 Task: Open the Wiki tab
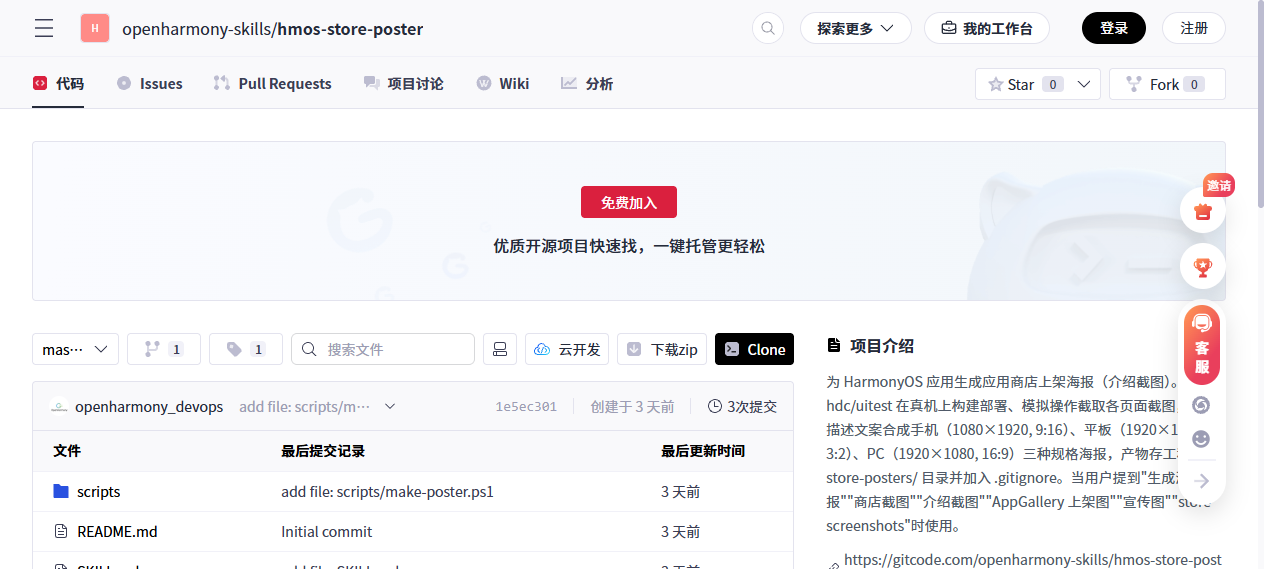[503, 83]
